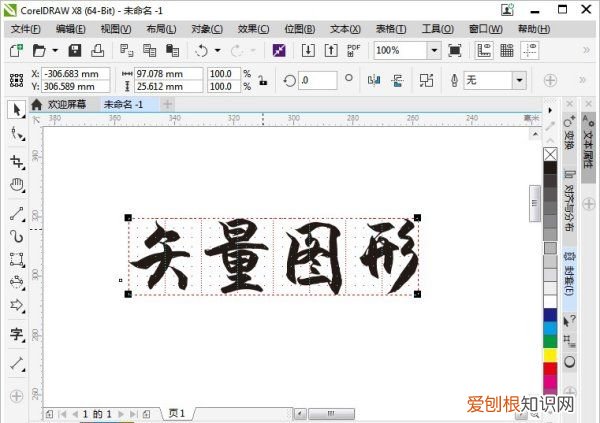Select the Common shapes arrow tool

click(17, 305)
